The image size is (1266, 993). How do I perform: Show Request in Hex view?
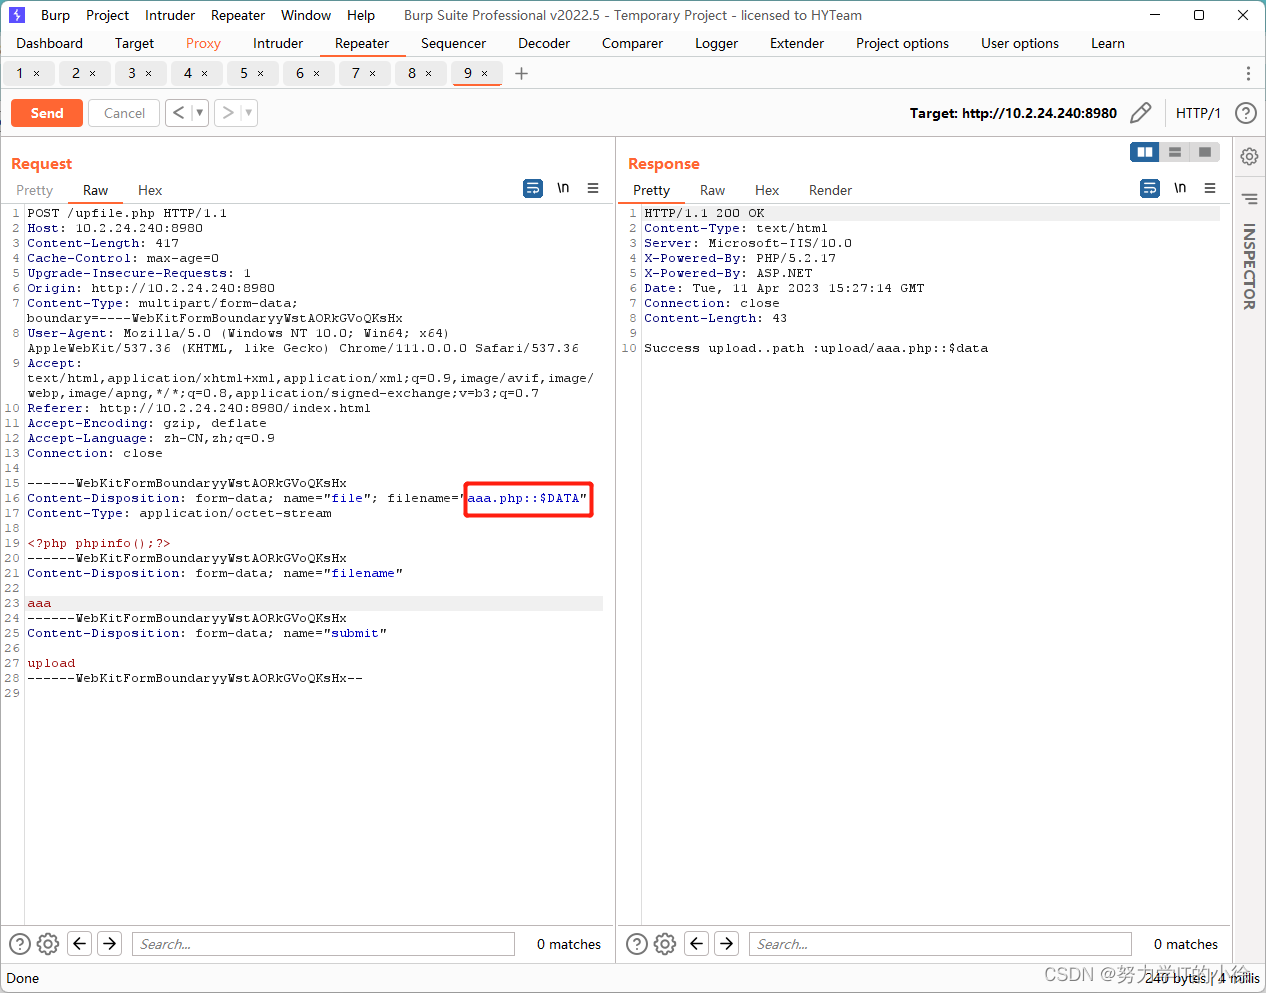tap(150, 190)
